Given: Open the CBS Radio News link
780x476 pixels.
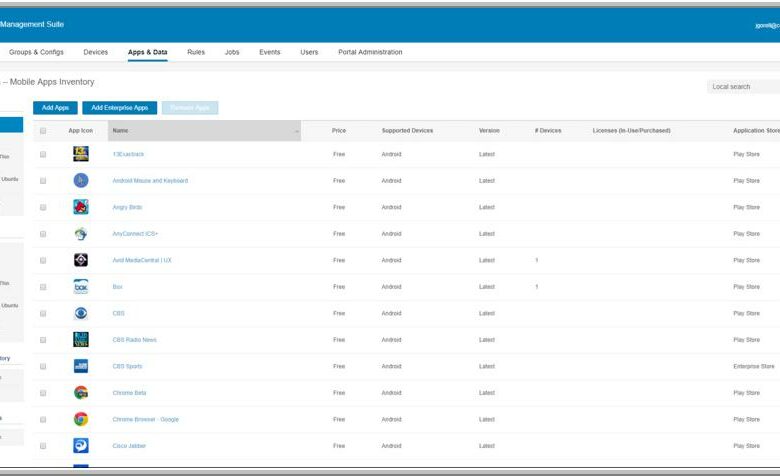Looking at the screenshot, I should click(x=134, y=340).
